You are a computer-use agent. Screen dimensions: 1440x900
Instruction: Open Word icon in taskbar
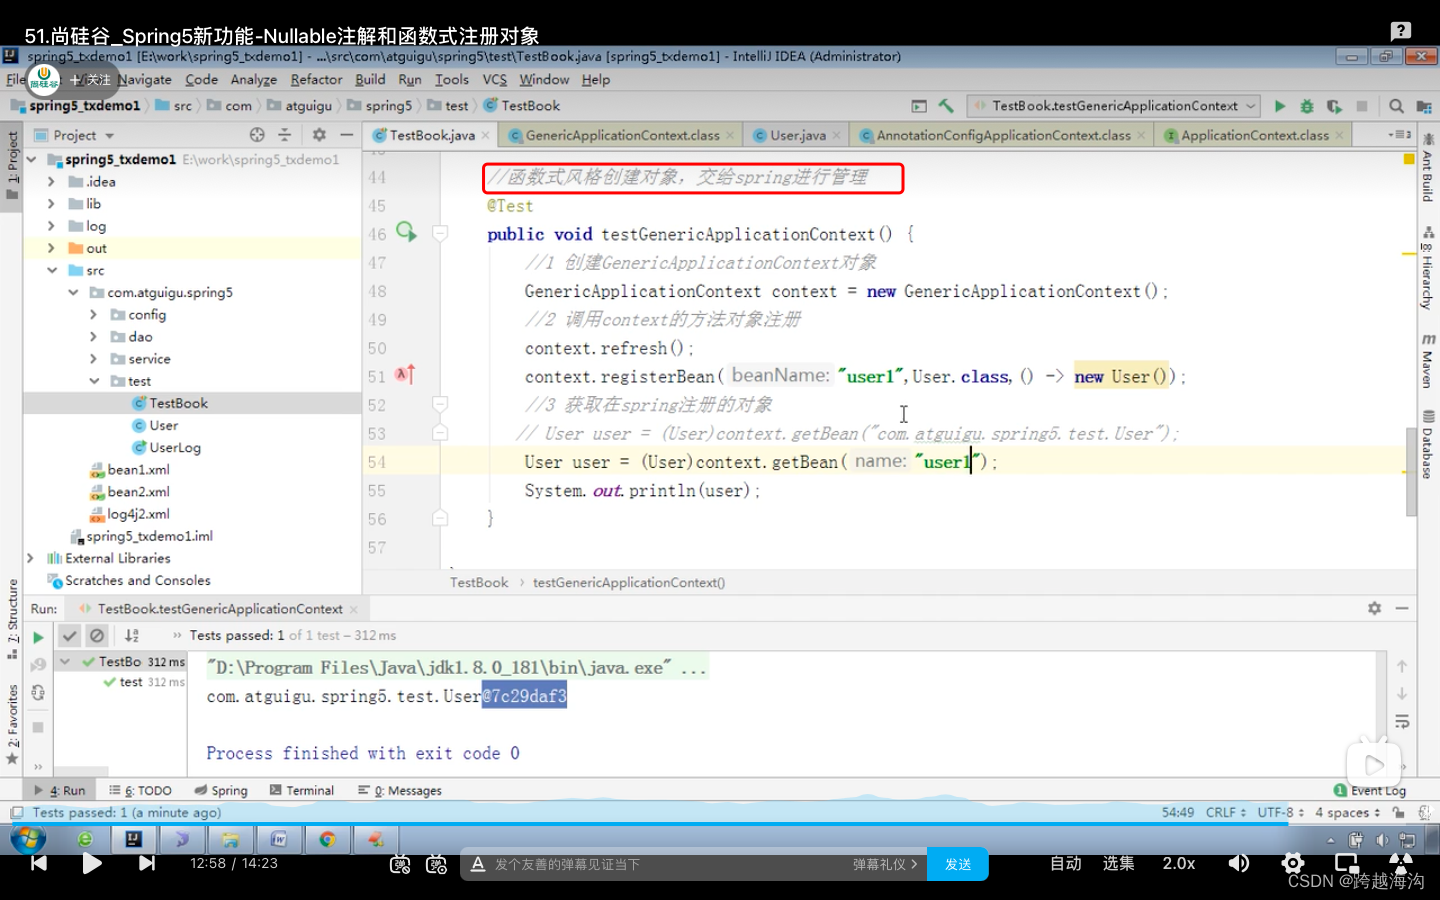(279, 839)
